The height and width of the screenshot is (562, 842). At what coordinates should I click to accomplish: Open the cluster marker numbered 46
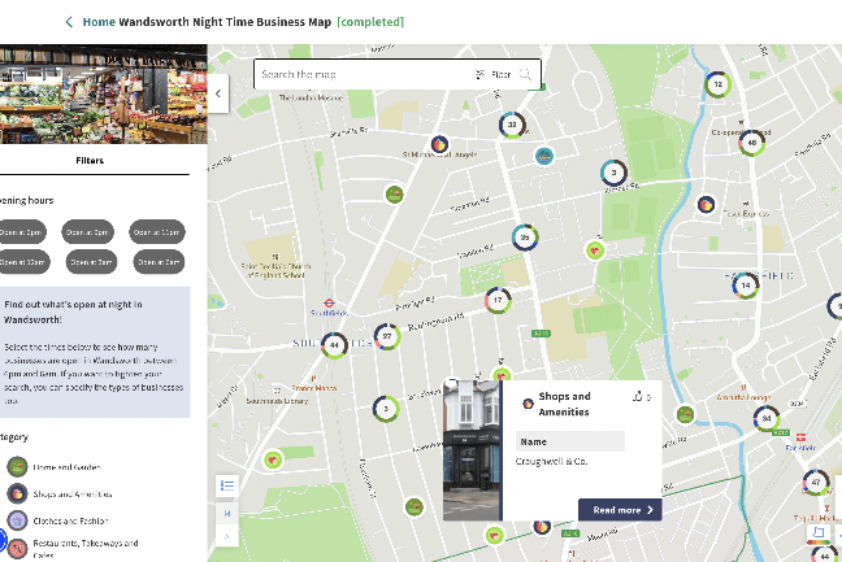click(752, 143)
